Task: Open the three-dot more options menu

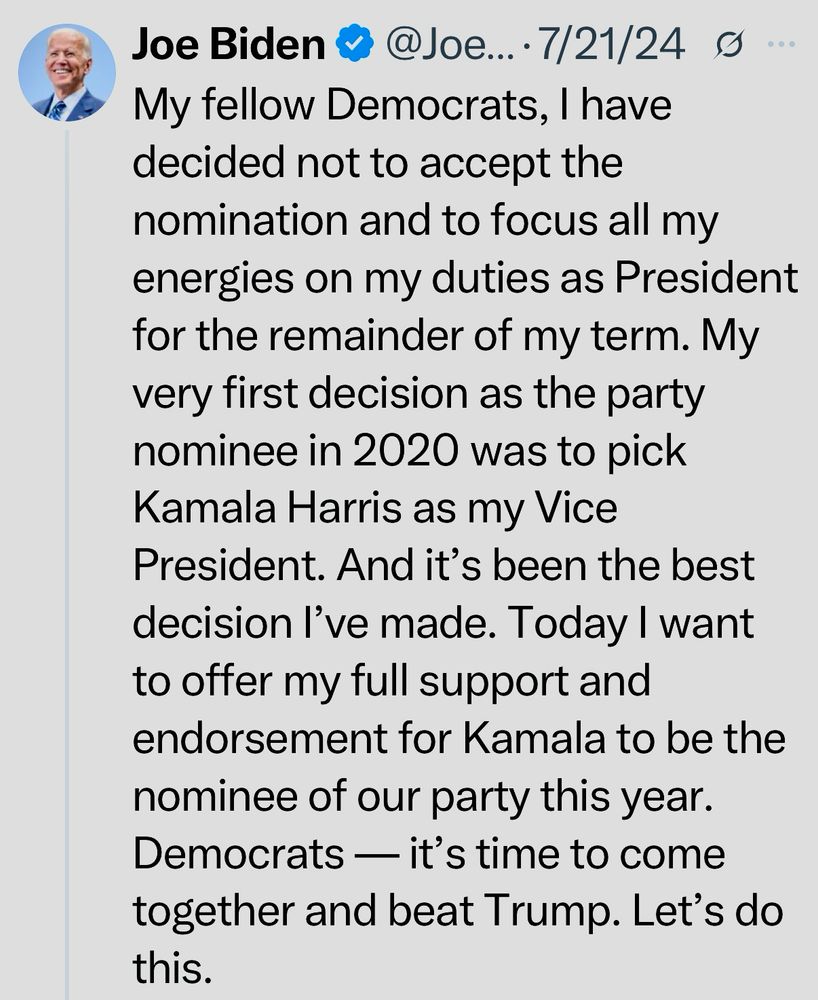Action: click(x=782, y=44)
